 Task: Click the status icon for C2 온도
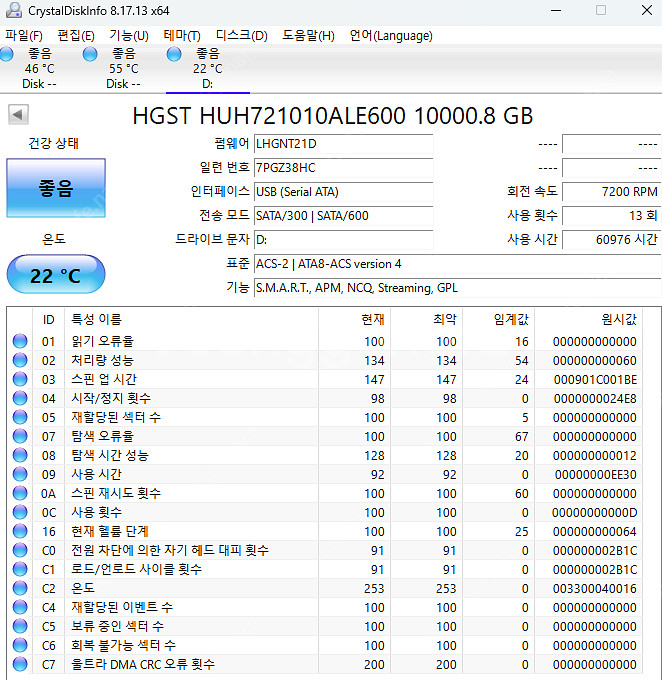20,588
